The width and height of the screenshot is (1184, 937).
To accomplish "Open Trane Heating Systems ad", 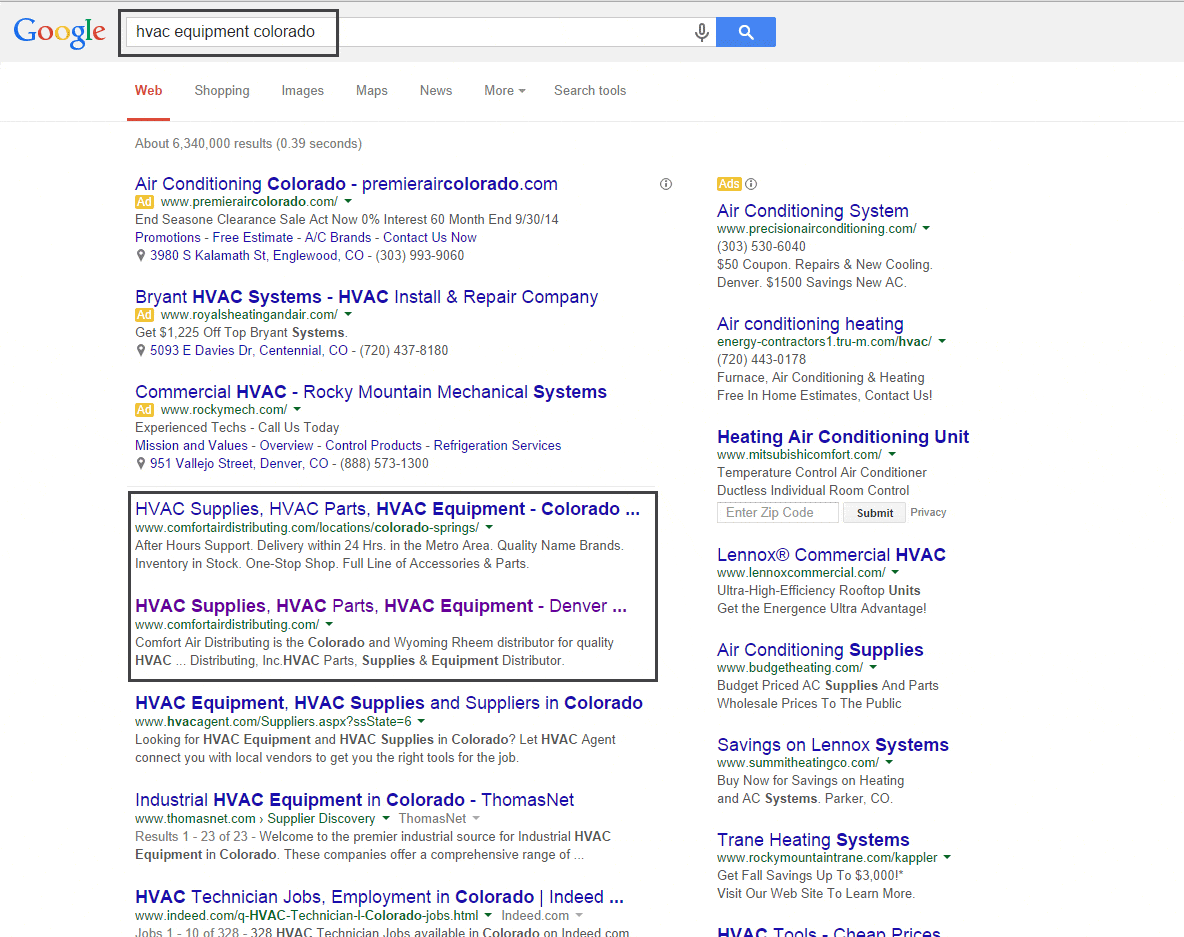I will point(813,840).
